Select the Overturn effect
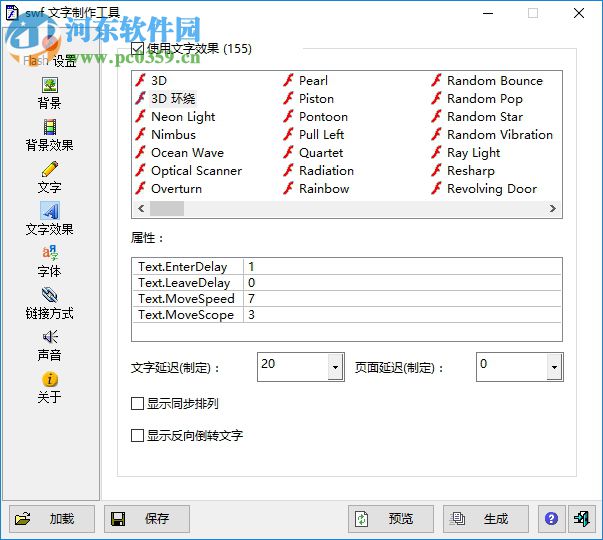 (x=177, y=188)
